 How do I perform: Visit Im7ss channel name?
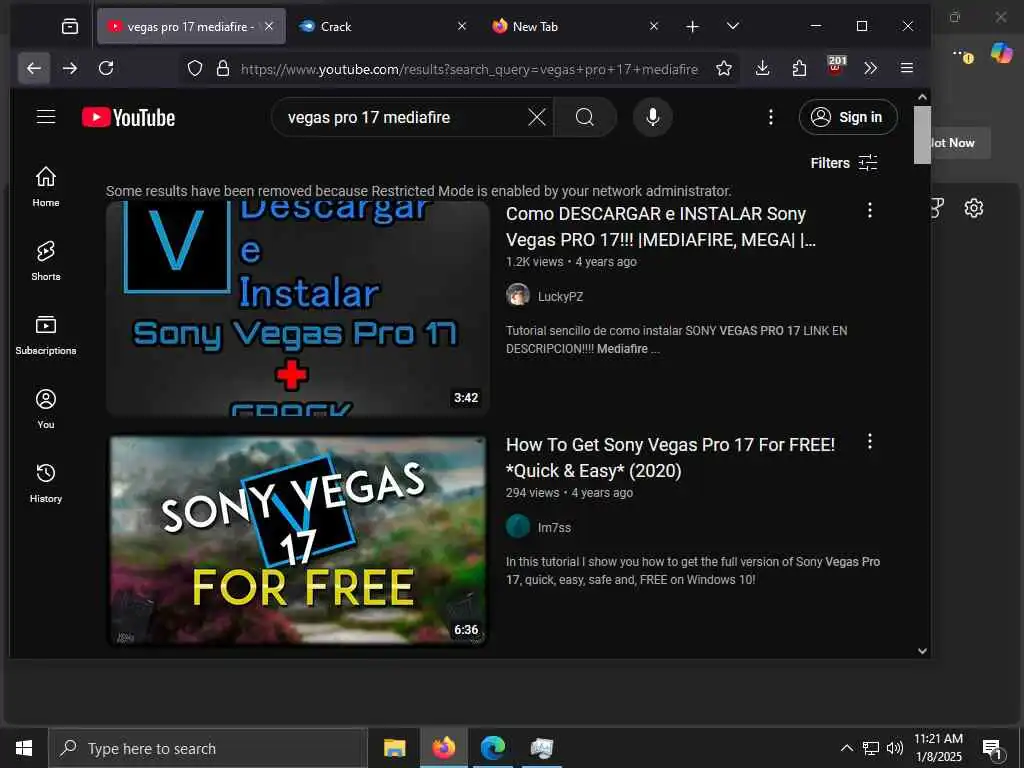click(554, 528)
